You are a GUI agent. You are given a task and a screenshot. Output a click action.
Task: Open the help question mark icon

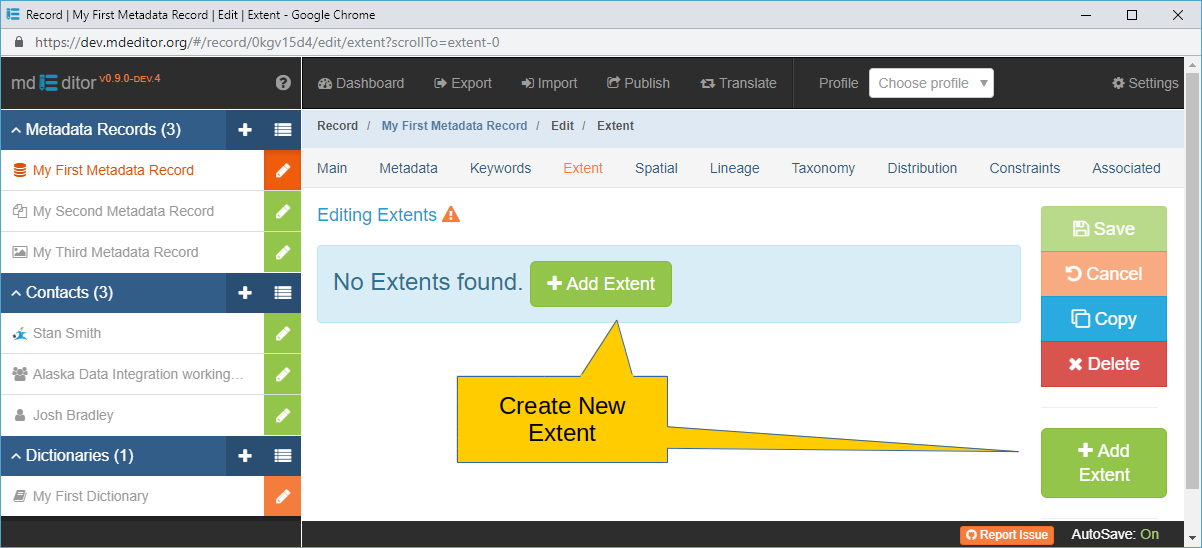pos(283,83)
